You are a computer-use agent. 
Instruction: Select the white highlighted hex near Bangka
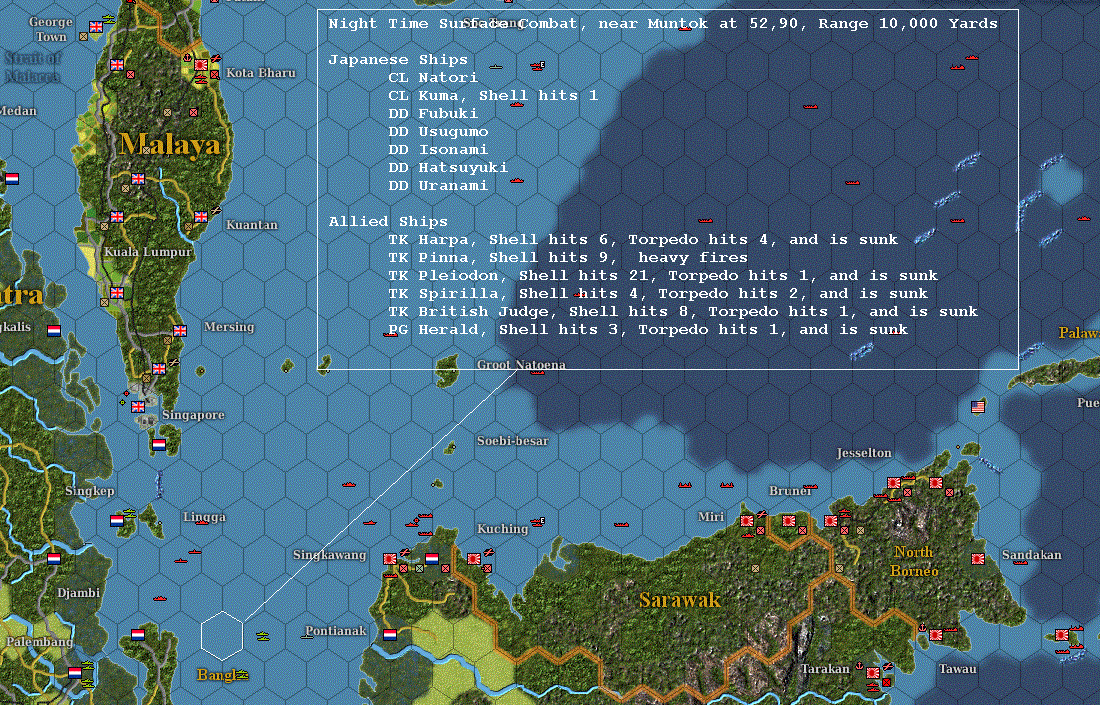(x=222, y=636)
